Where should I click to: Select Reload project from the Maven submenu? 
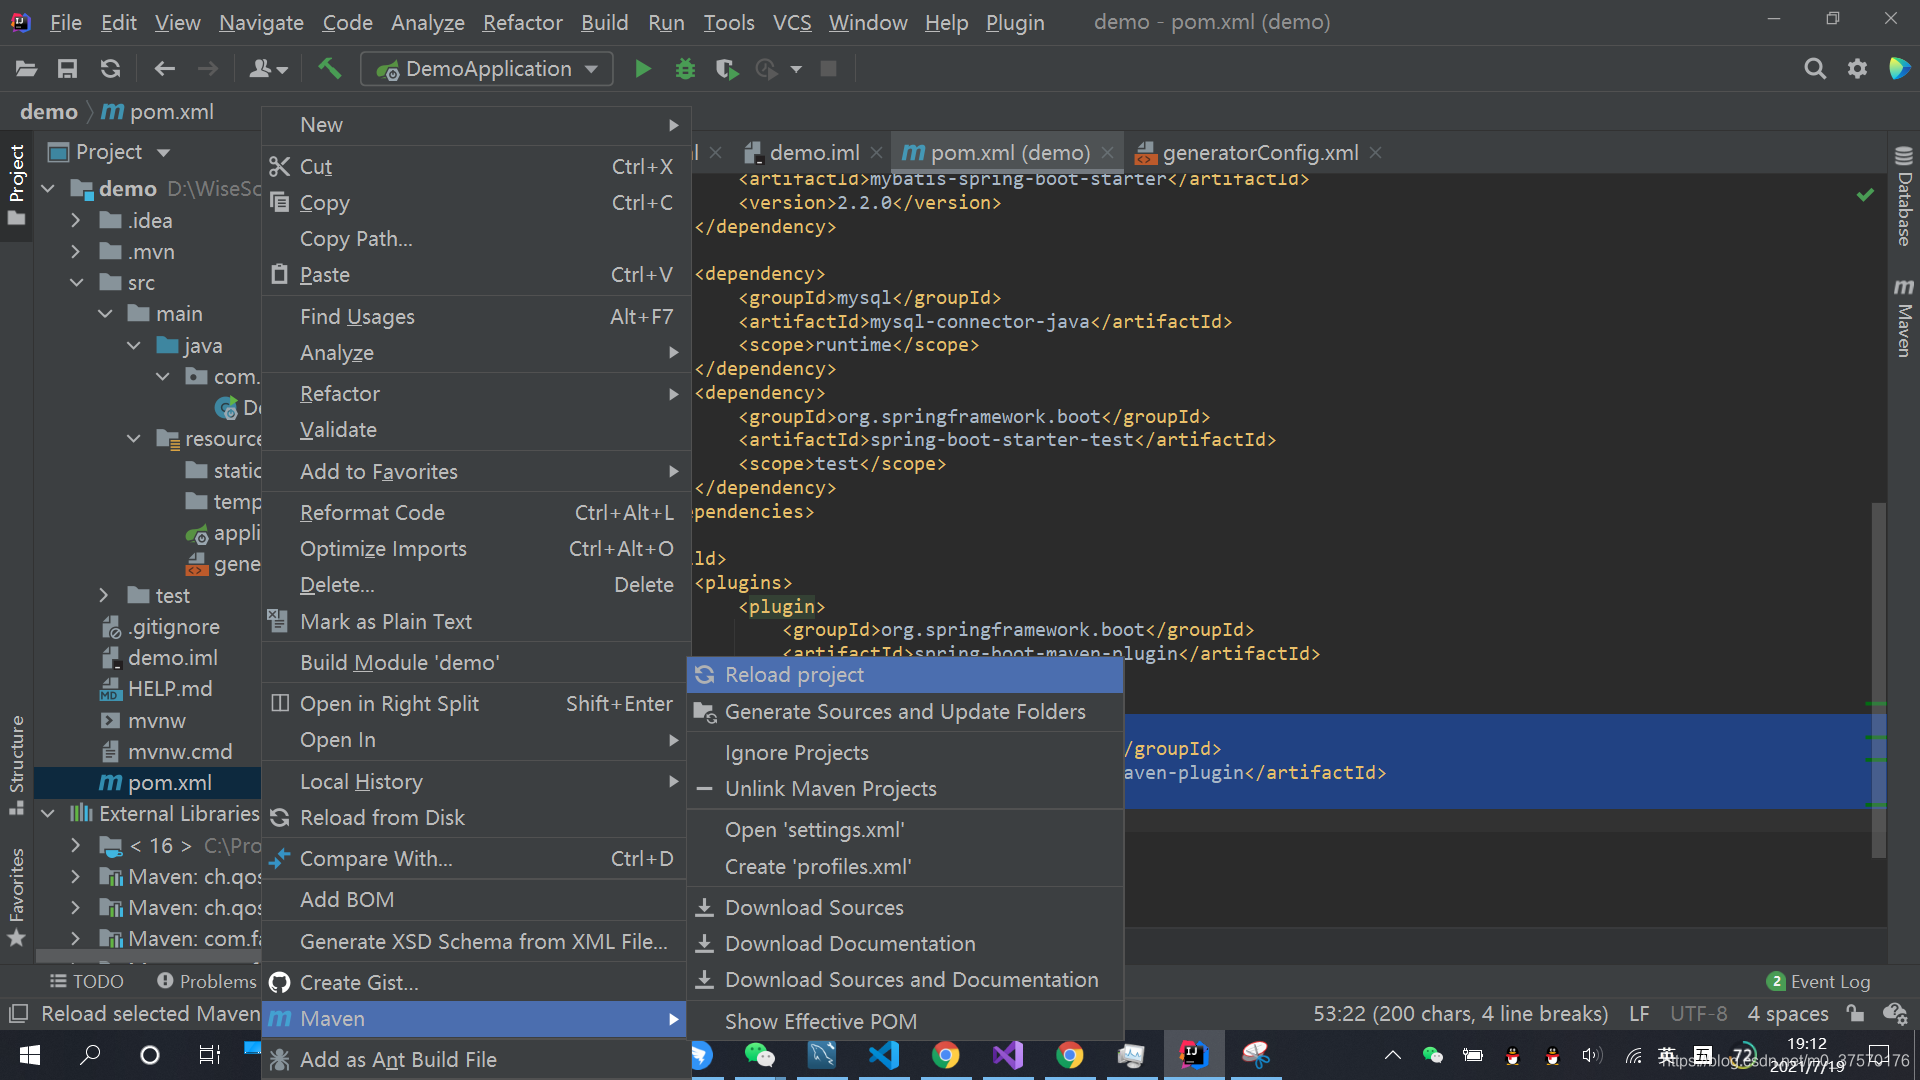click(793, 674)
